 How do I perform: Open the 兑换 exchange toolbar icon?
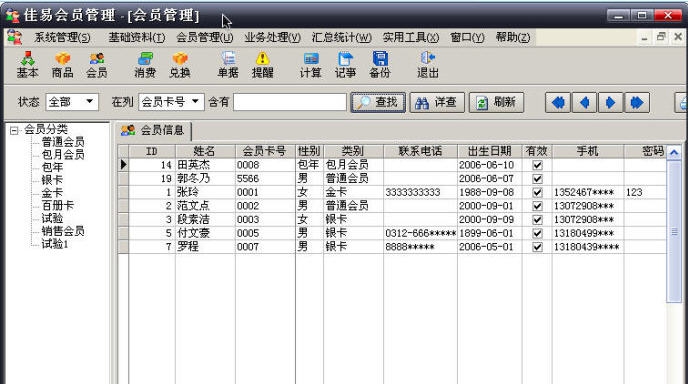180,65
